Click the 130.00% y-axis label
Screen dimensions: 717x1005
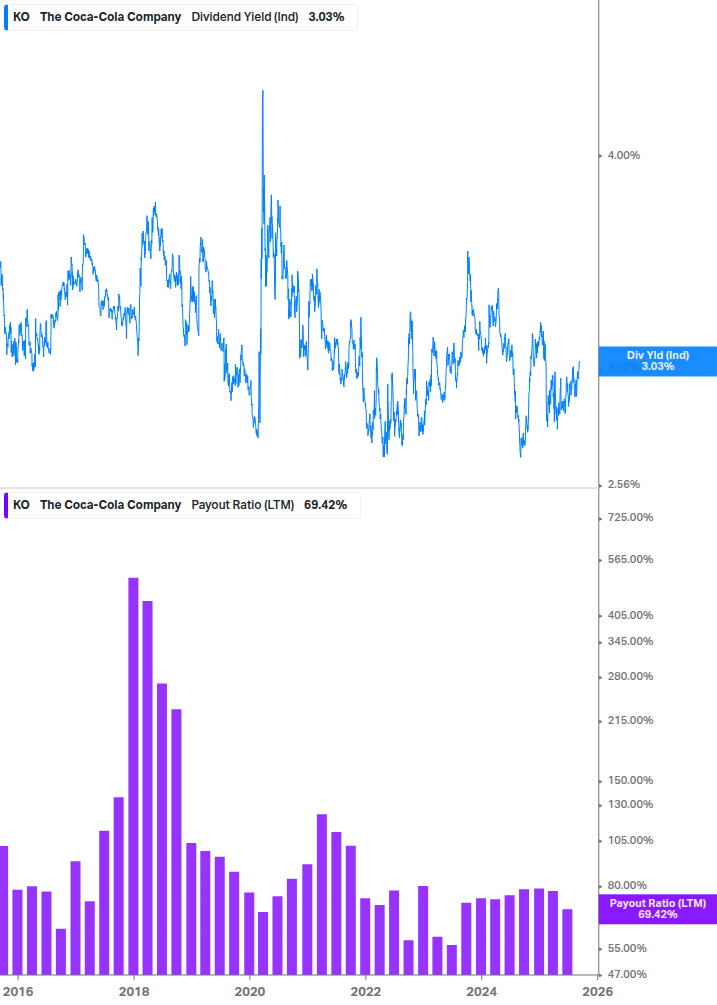(630, 804)
